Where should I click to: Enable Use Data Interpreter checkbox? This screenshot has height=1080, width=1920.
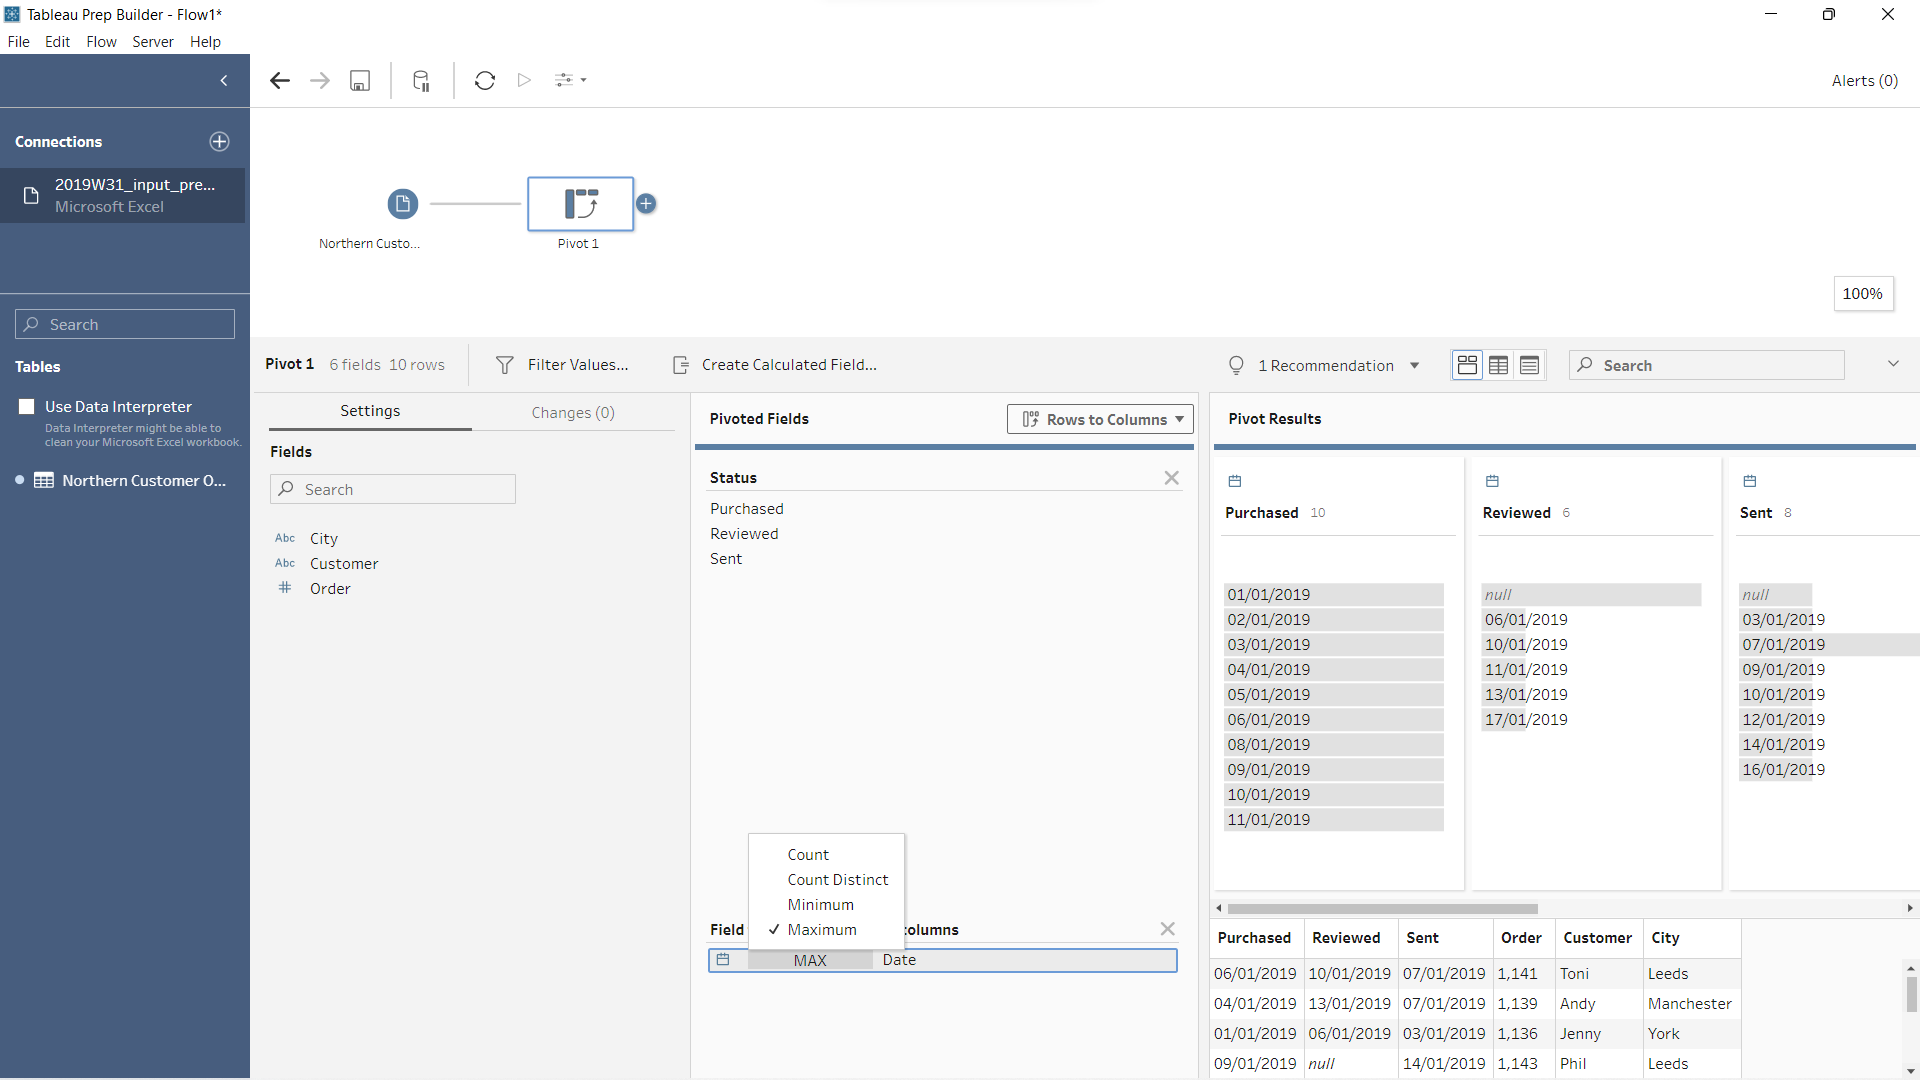[x=27, y=407]
